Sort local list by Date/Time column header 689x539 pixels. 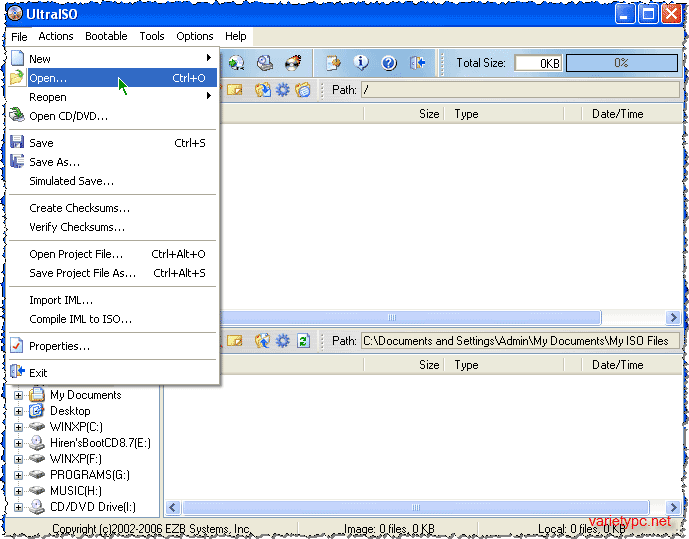pyautogui.click(x=631, y=365)
